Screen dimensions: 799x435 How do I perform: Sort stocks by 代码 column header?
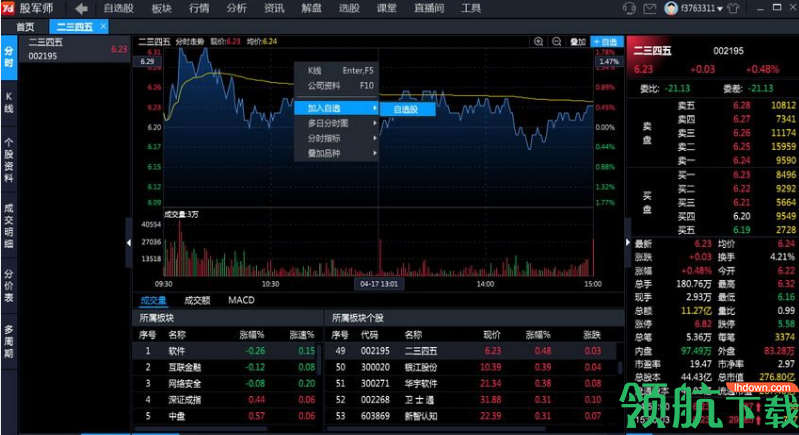pos(369,335)
